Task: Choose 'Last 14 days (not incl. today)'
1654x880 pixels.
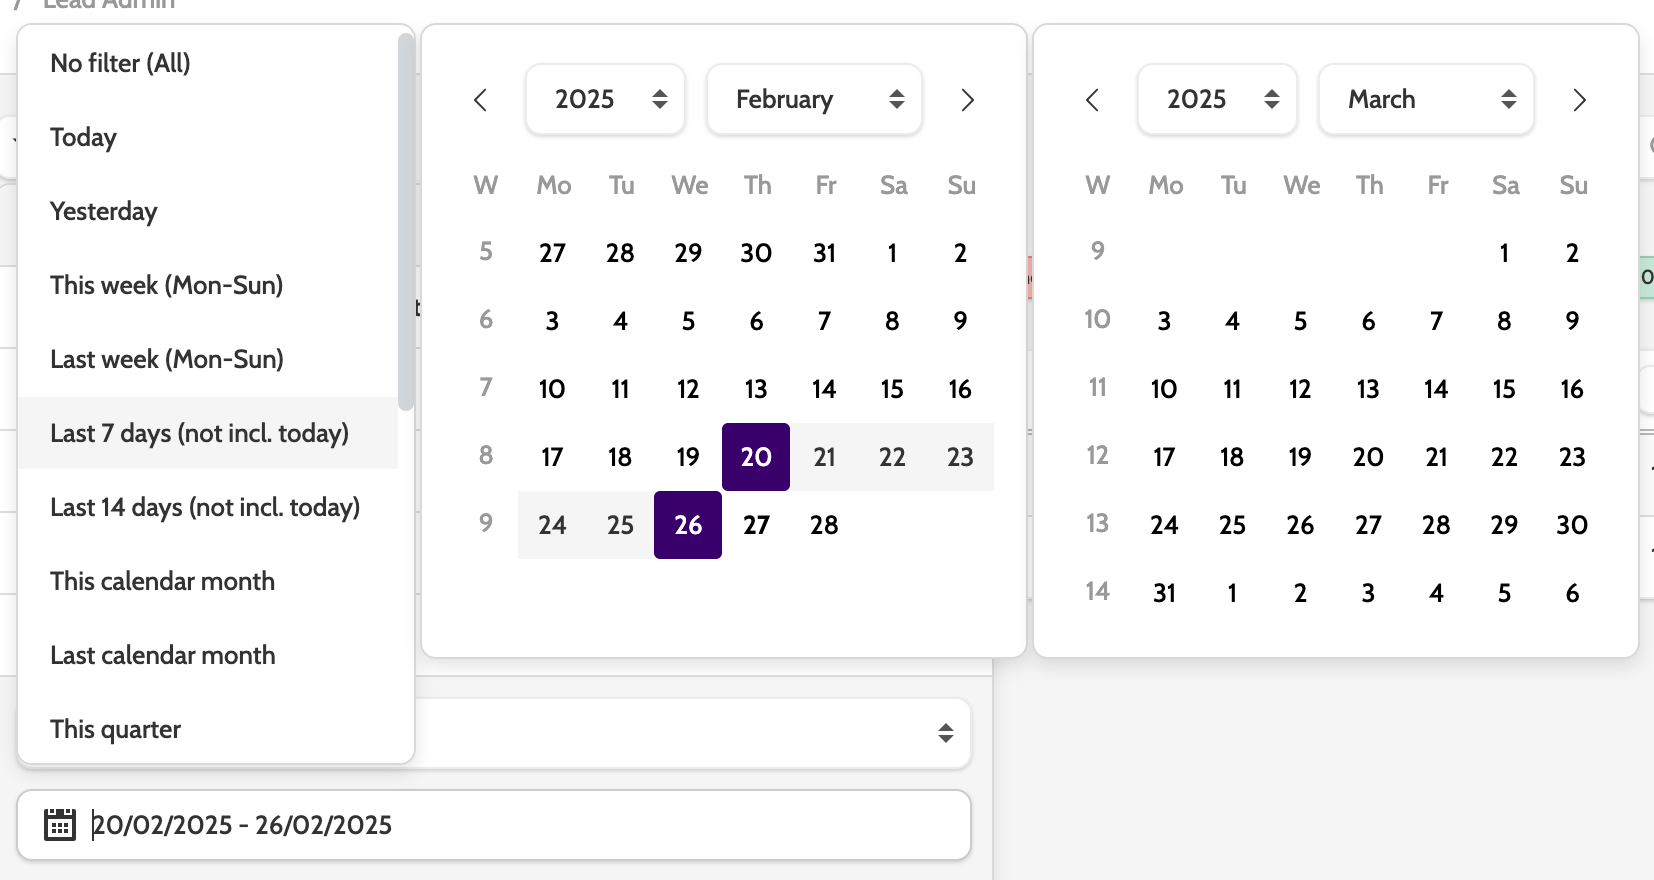Action: tap(205, 507)
